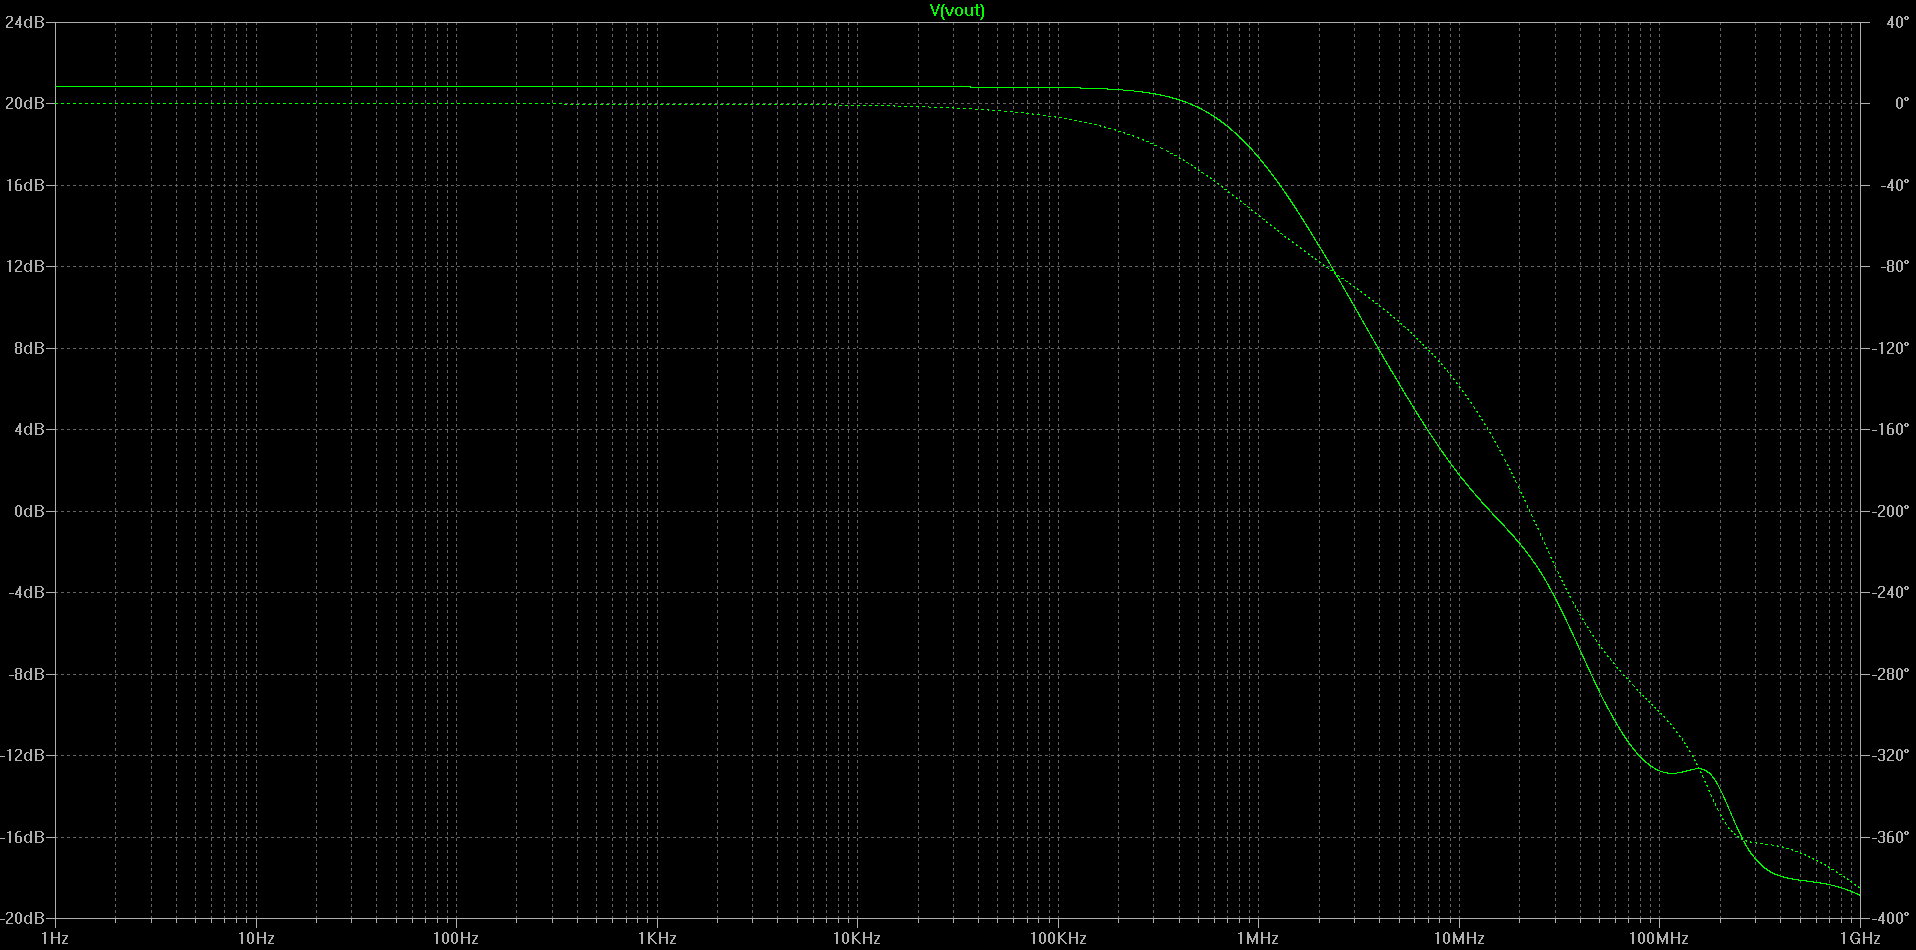Click the -160° phase axis label
The height and width of the screenshot is (950, 1916).
tap(1891, 430)
